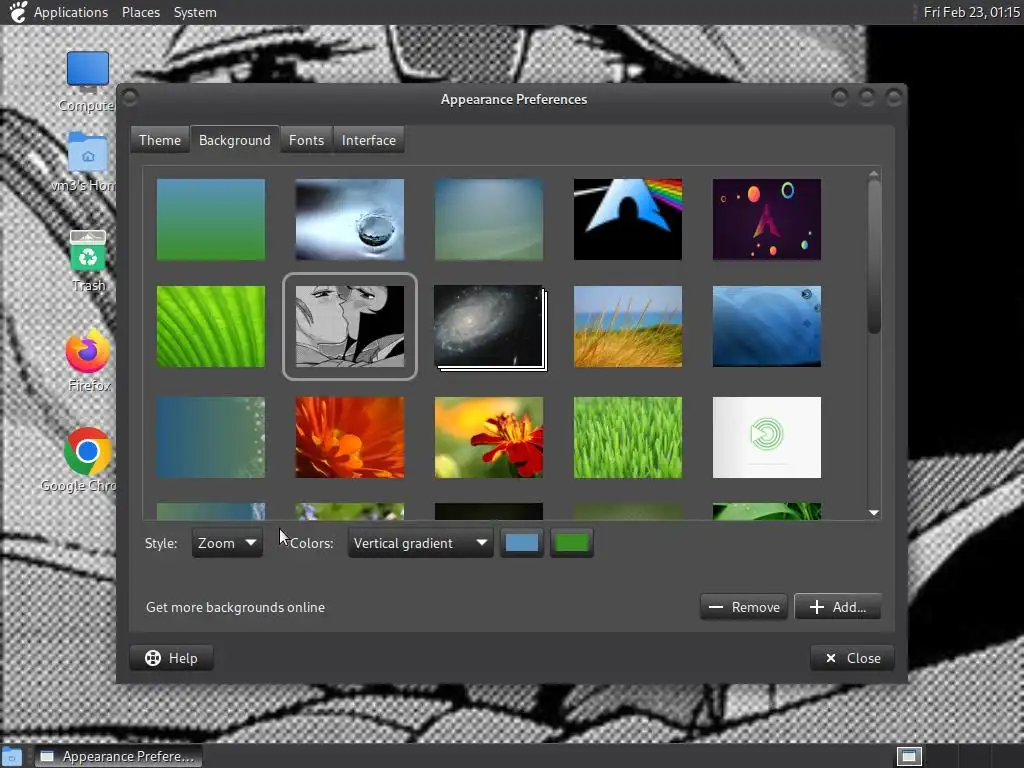Open the Applications menu
Viewport: 1024px width, 768px height.
pyautogui.click(x=71, y=12)
